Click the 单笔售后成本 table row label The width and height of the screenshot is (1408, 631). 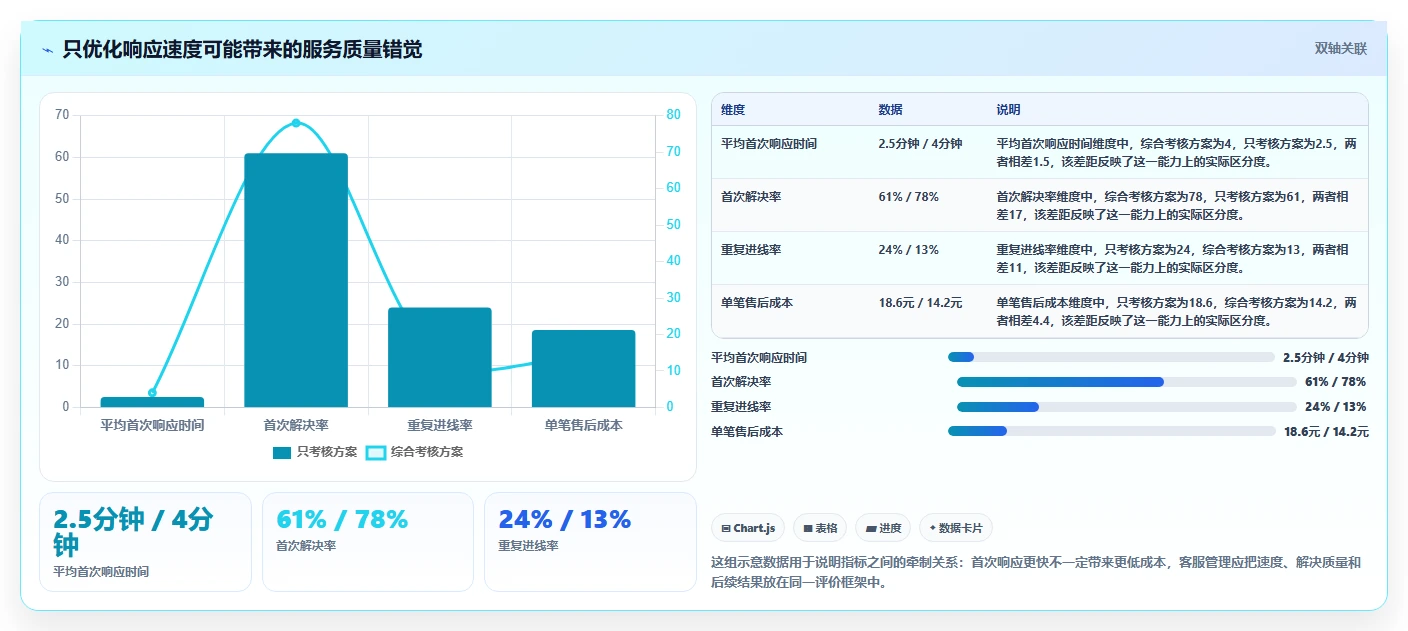coord(757,303)
